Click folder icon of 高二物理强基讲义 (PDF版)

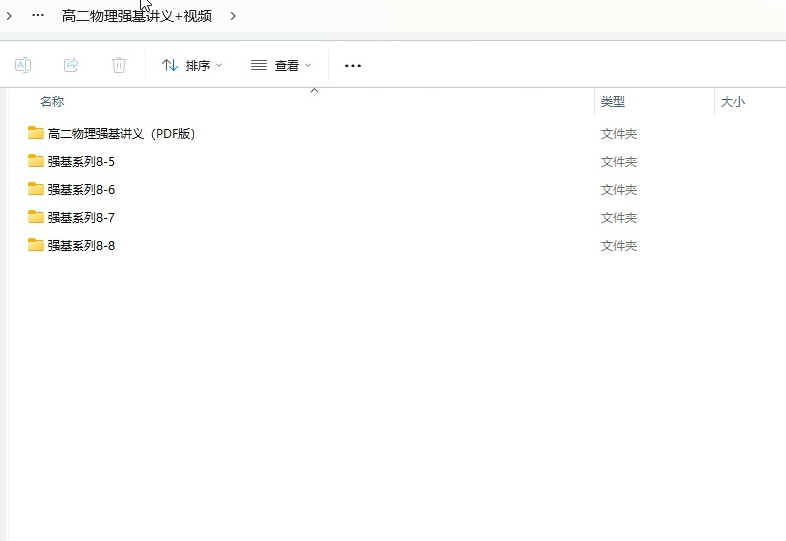[36, 133]
